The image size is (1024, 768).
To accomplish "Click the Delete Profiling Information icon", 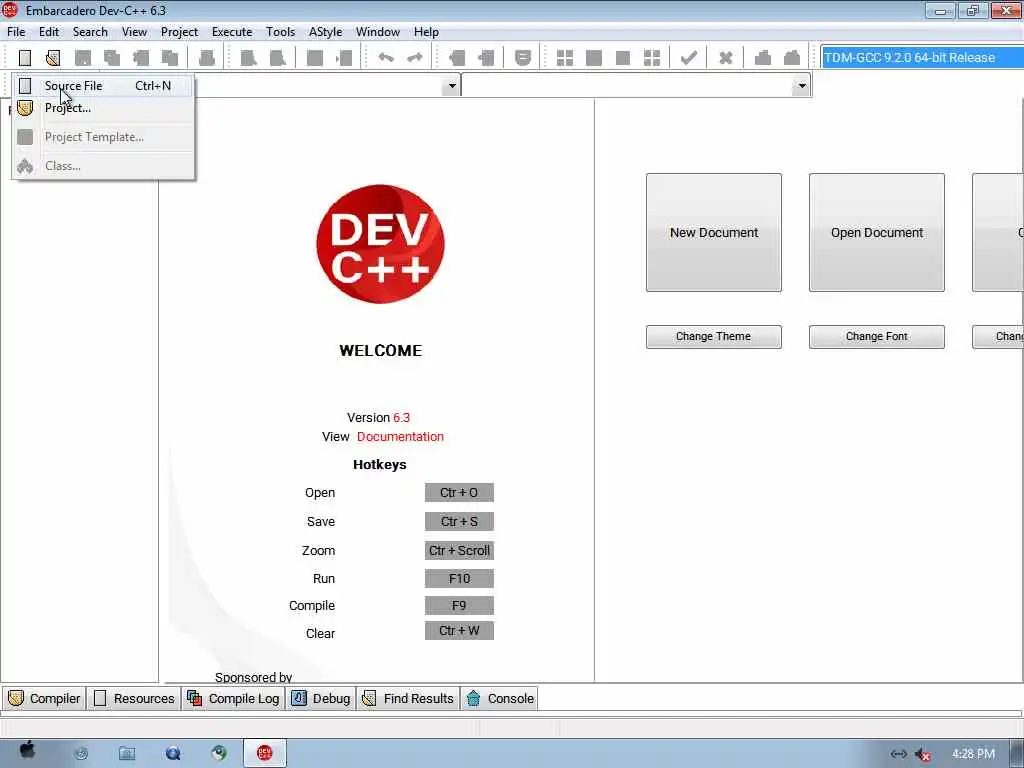I will pos(792,57).
